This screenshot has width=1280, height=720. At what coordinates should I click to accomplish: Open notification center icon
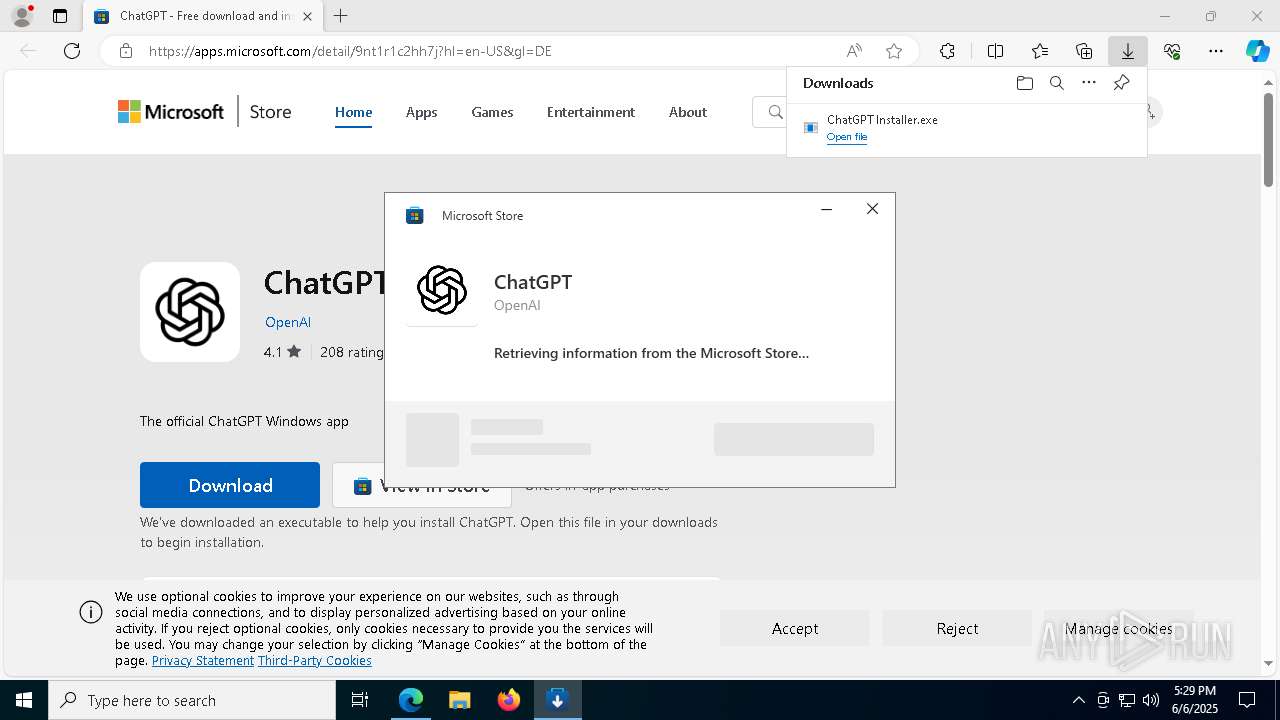coord(1247,700)
